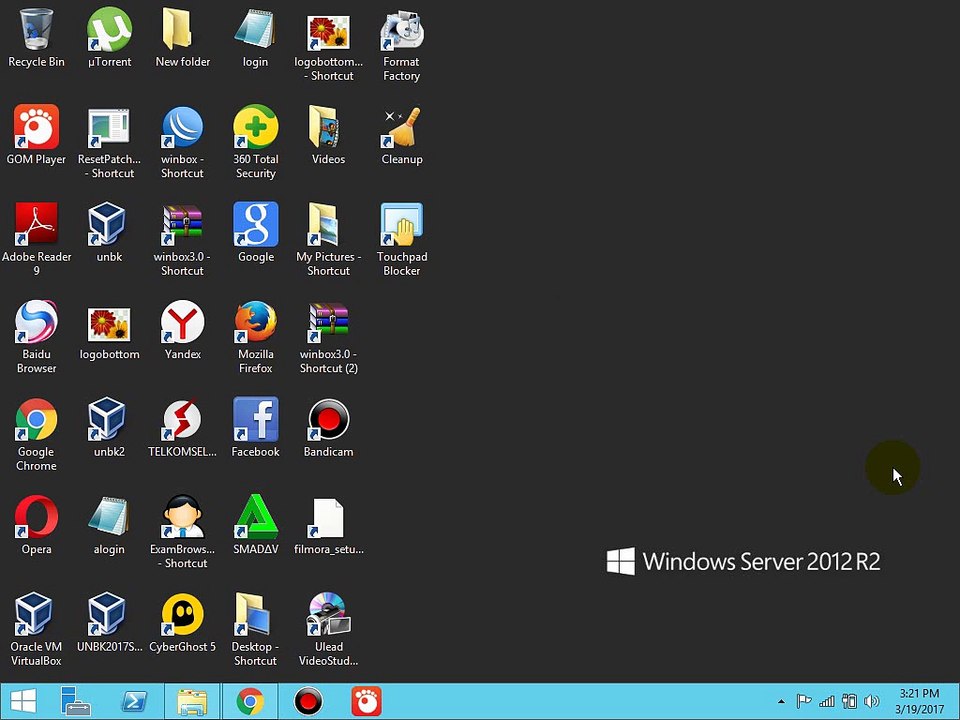The width and height of the screenshot is (960, 720).
Task: Select the New folder icon
Action: tap(182, 37)
